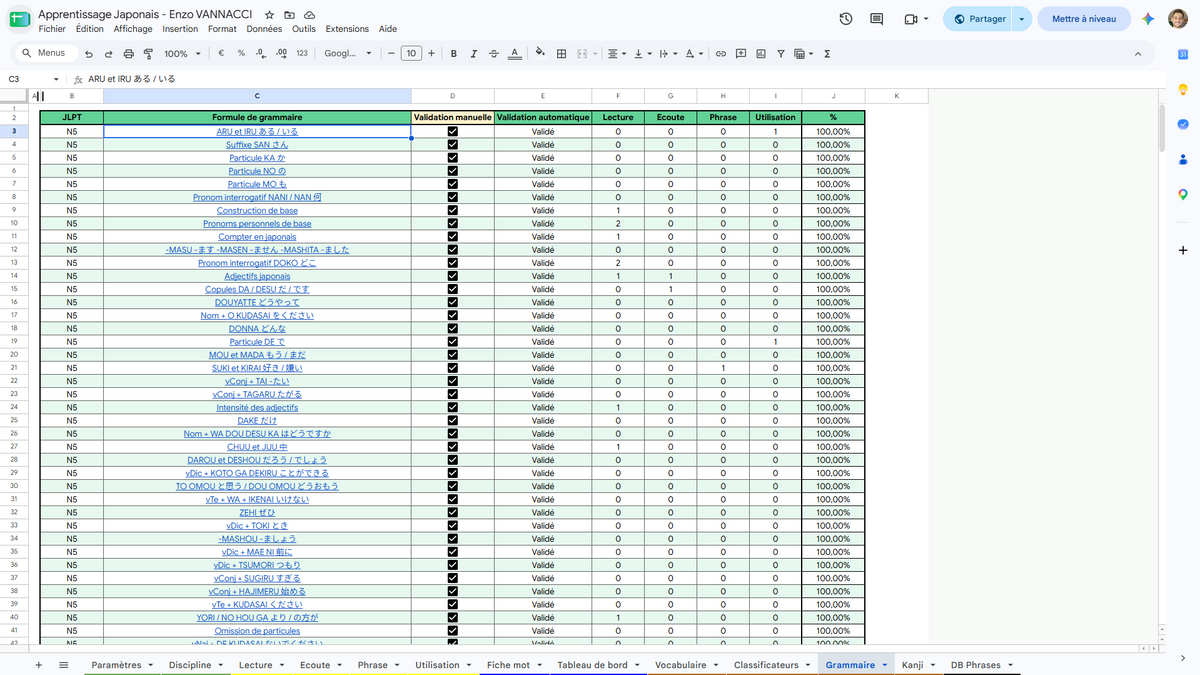Open Google Keep in side panel
Viewport: 1200px width, 675px height.
[1183, 89]
